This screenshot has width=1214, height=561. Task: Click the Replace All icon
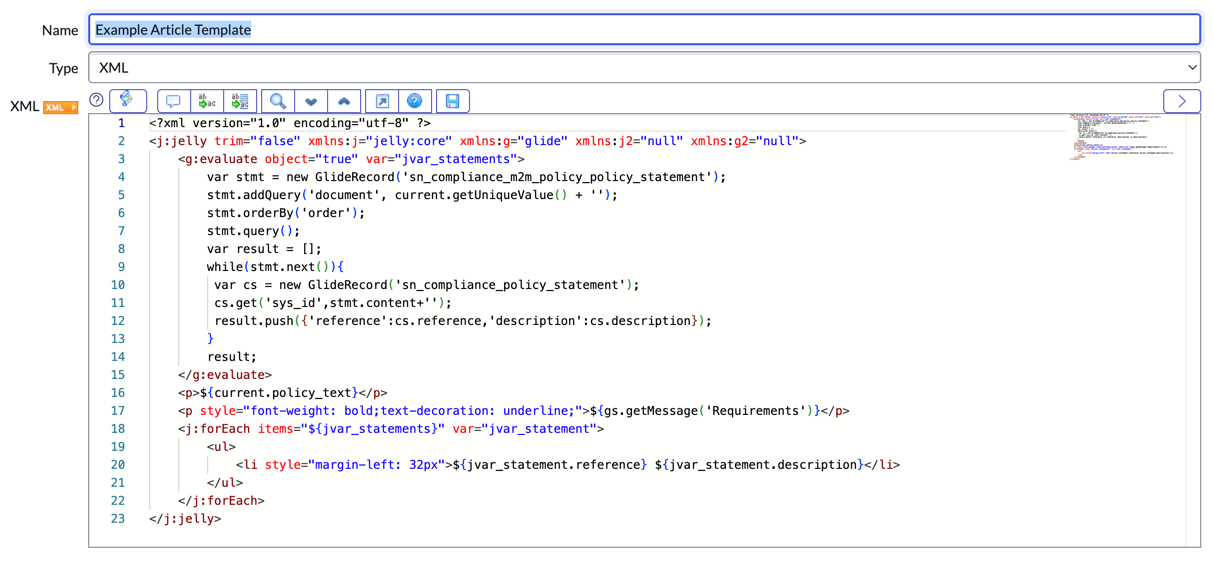tap(240, 101)
